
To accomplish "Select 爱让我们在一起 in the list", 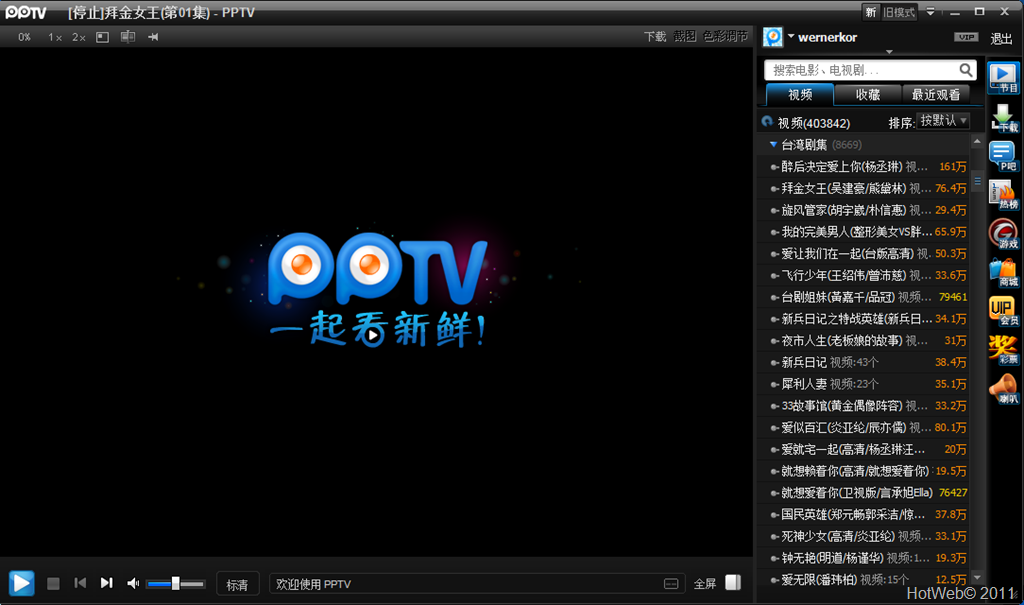I will coord(863,253).
